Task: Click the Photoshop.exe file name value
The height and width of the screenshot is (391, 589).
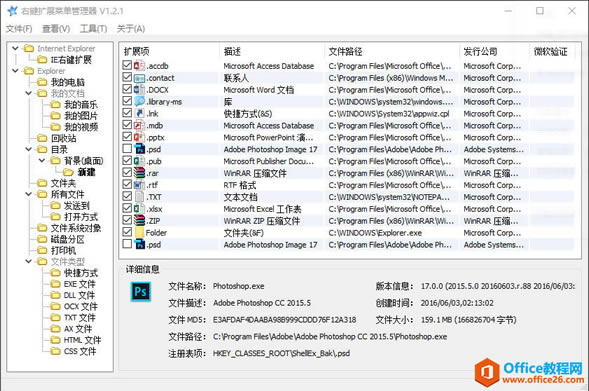Action: [238, 286]
